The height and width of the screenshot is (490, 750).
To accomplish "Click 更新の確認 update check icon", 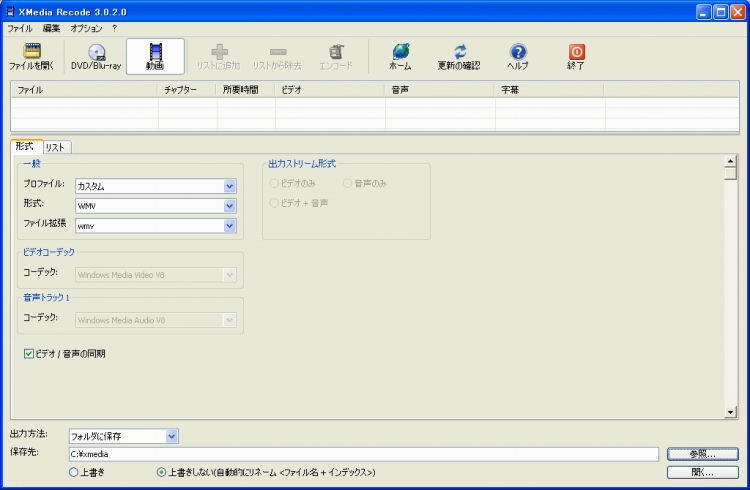I will [459, 56].
